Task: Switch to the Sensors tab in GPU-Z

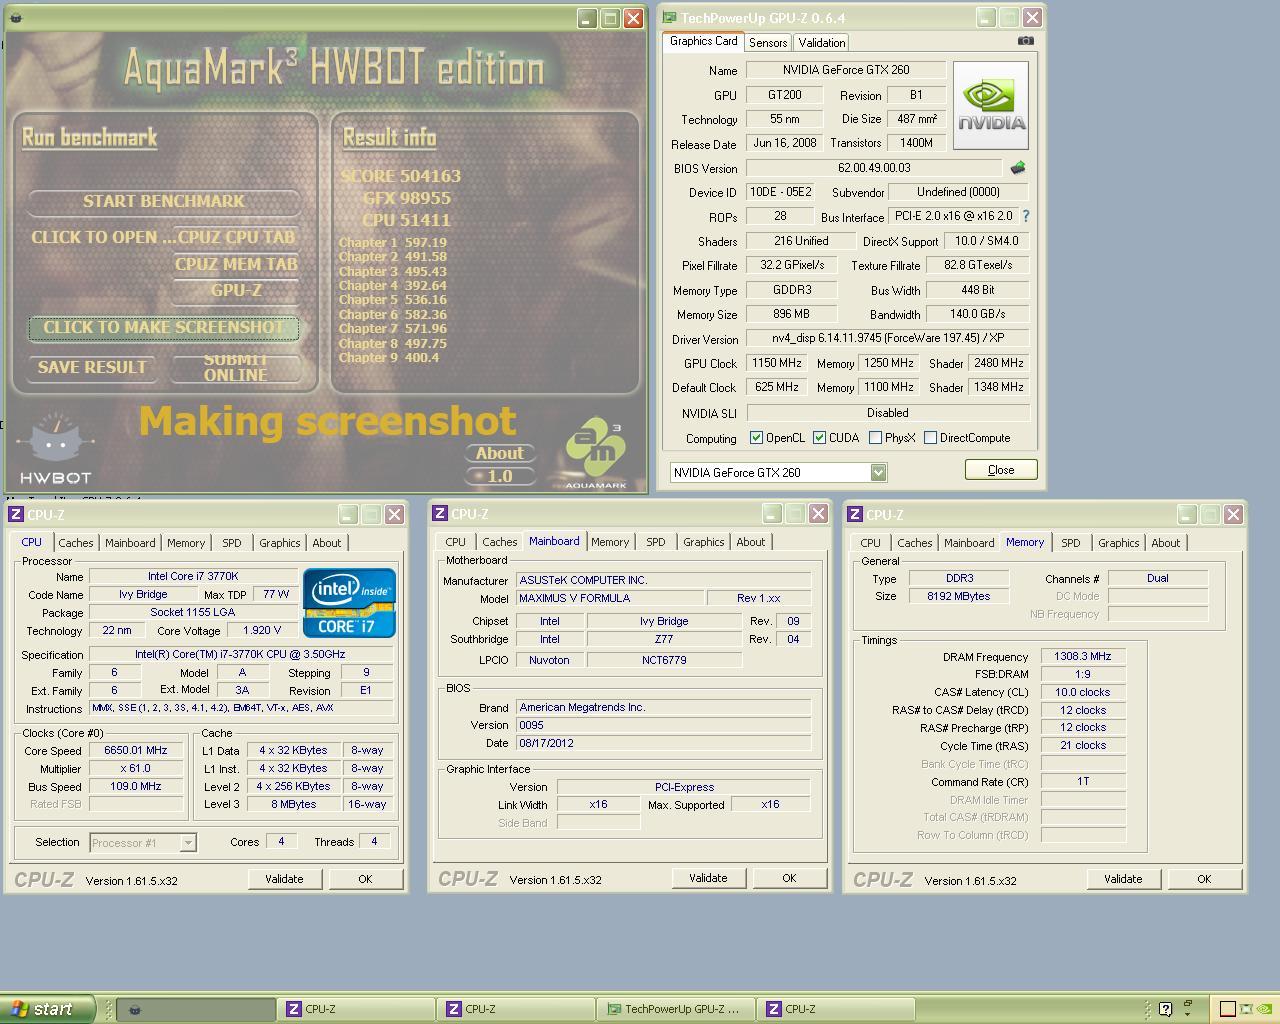Action: [768, 43]
